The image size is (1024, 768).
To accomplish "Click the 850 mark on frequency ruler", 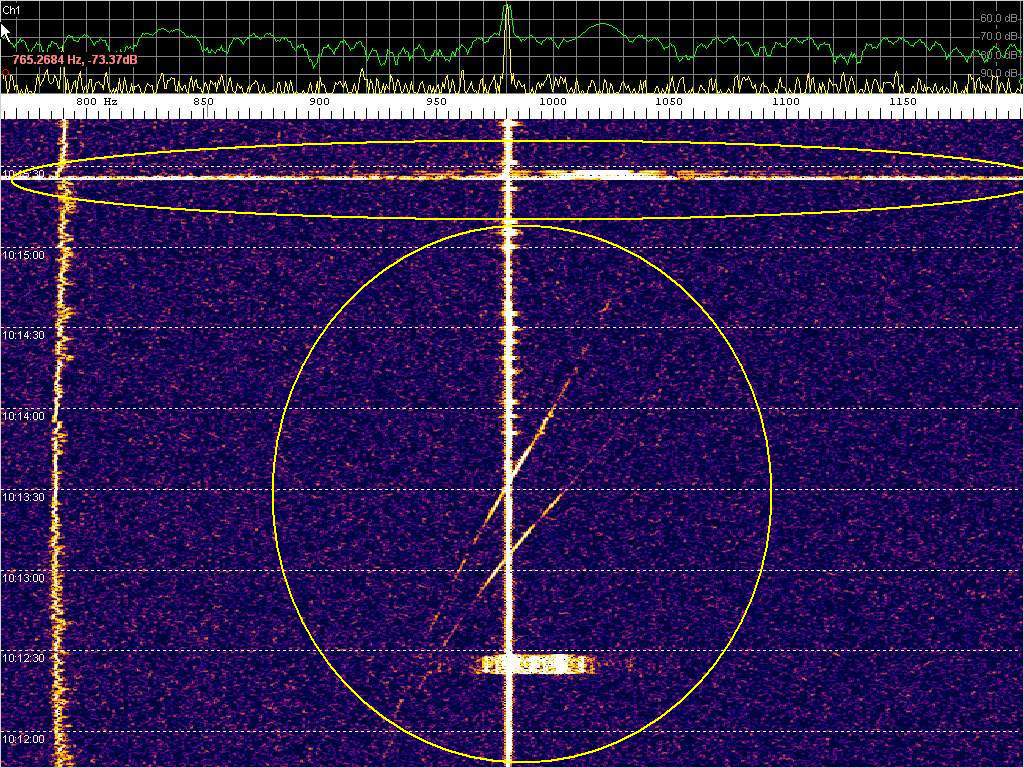I will [x=203, y=102].
